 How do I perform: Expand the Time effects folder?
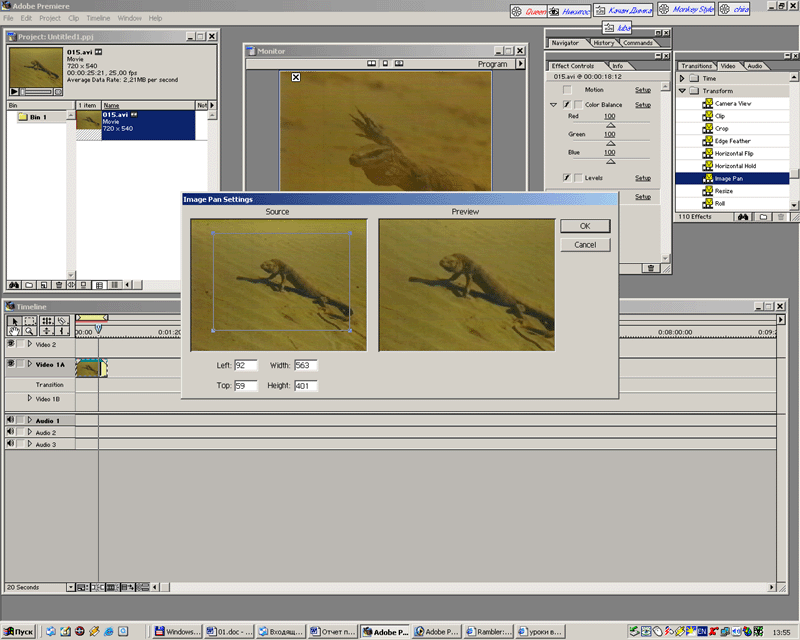pos(683,78)
